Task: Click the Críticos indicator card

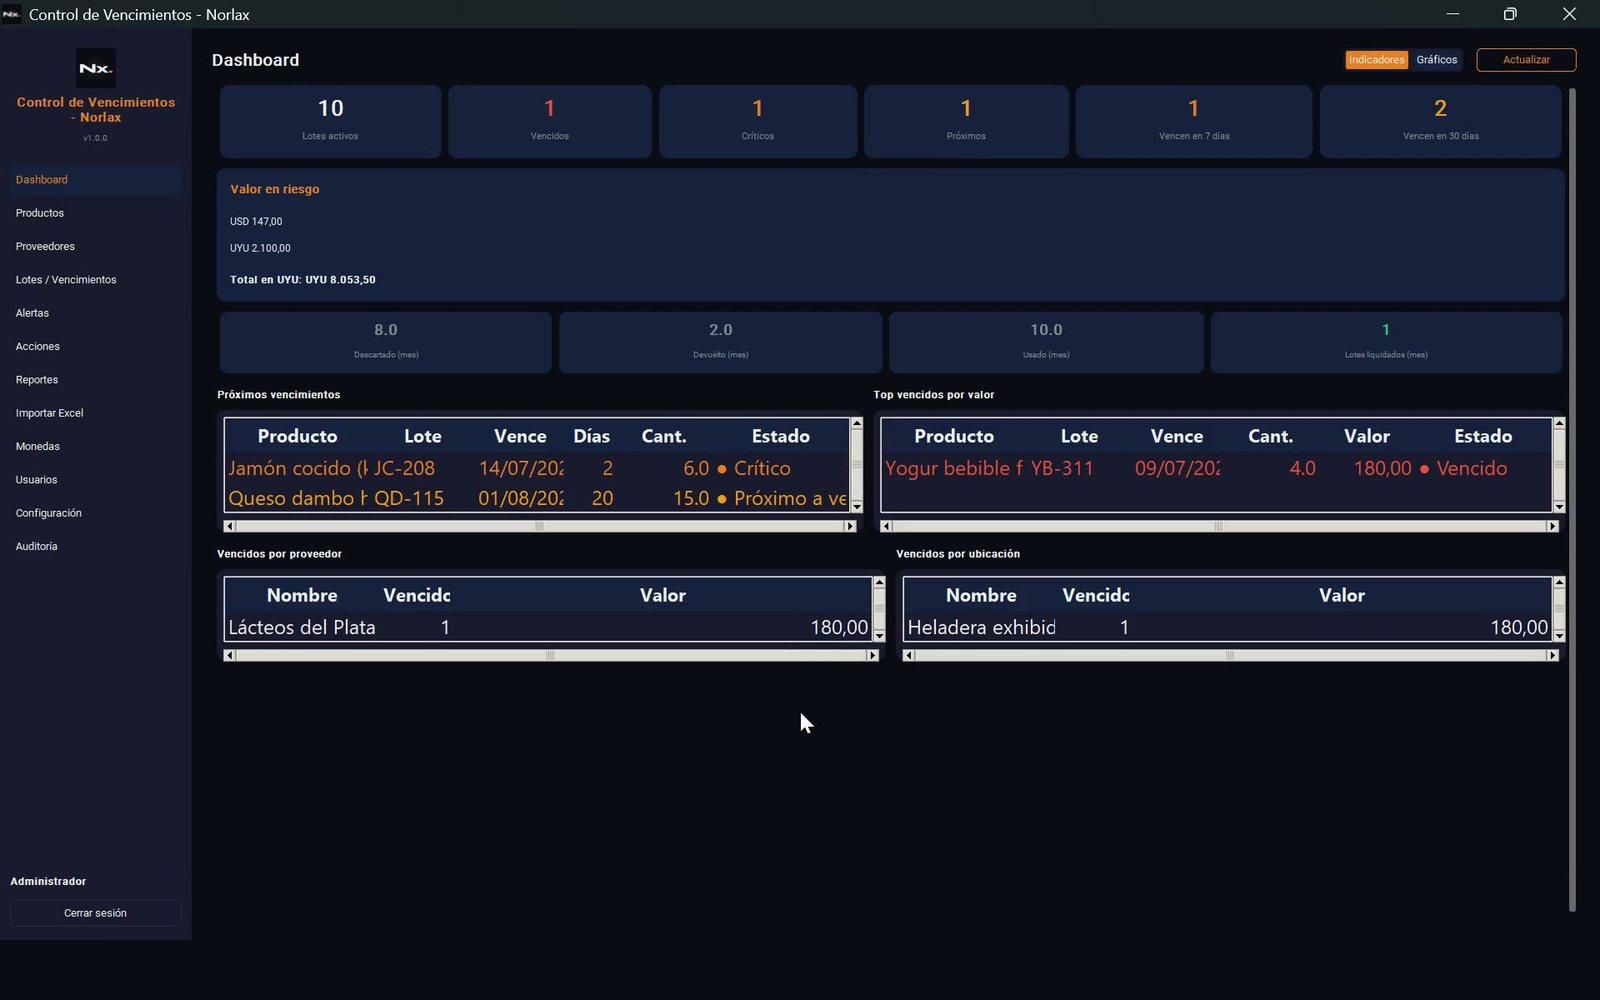Action: [x=758, y=121]
